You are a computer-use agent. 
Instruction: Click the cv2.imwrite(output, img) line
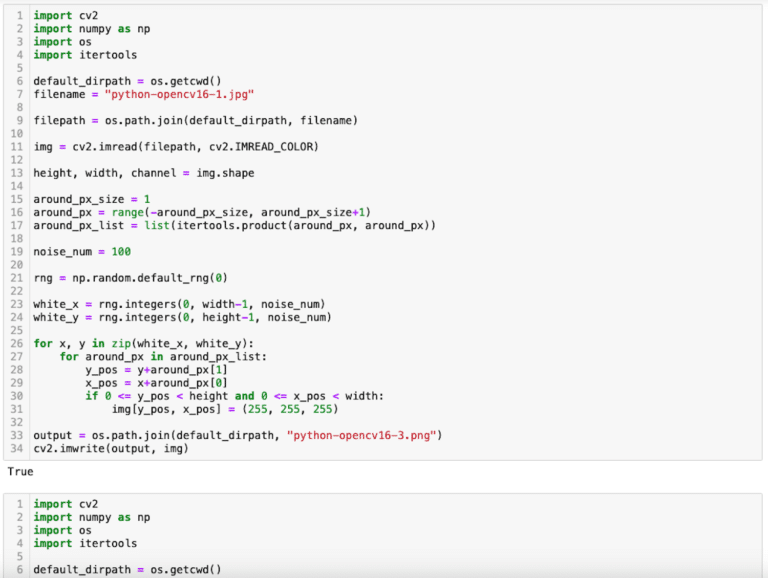coord(109,447)
